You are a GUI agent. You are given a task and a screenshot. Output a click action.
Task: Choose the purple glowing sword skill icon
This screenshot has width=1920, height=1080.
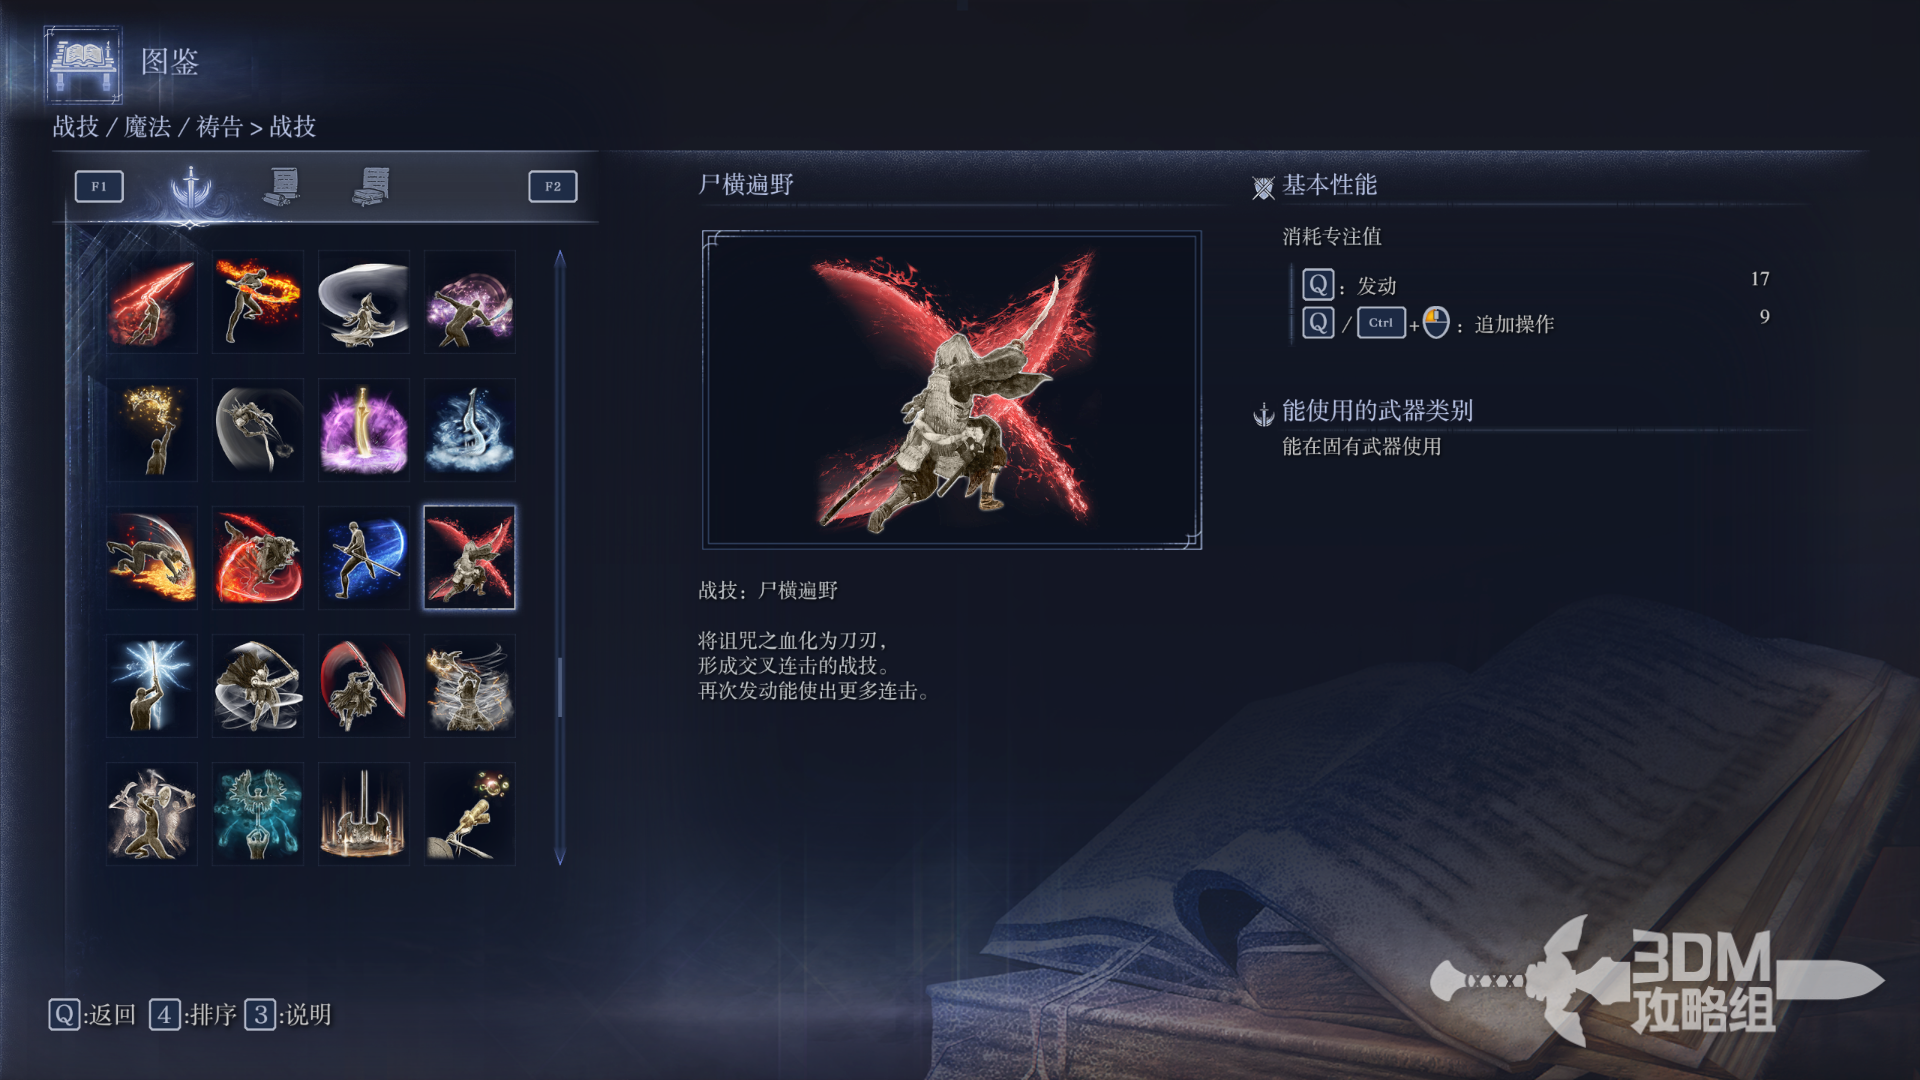pyautogui.click(x=364, y=430)
